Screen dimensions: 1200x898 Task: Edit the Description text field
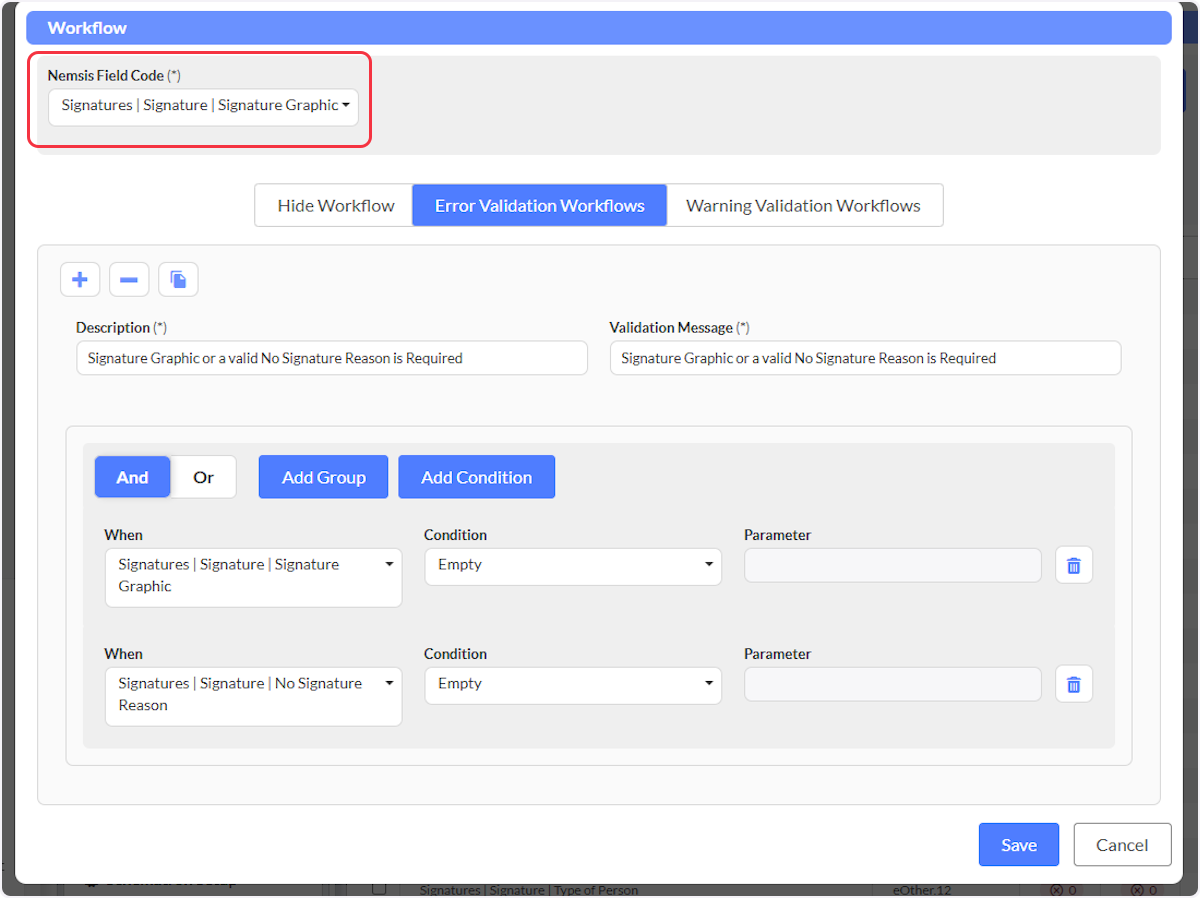point(332,358)
